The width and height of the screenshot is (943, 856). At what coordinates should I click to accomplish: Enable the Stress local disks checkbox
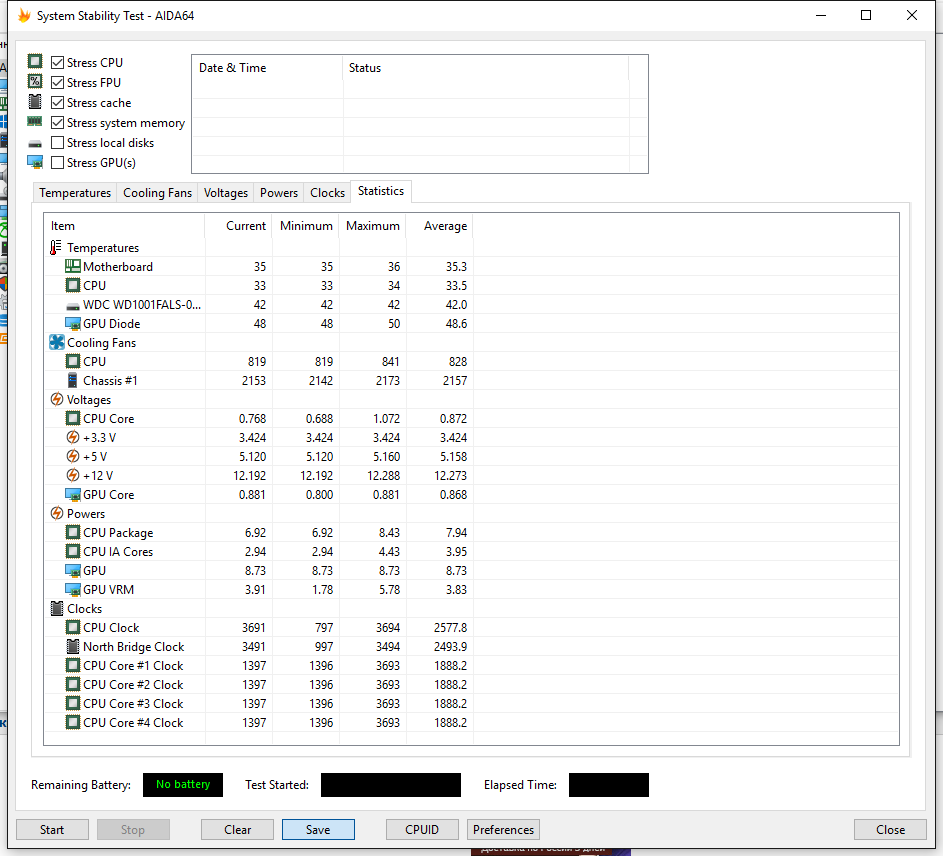[58, 143]
